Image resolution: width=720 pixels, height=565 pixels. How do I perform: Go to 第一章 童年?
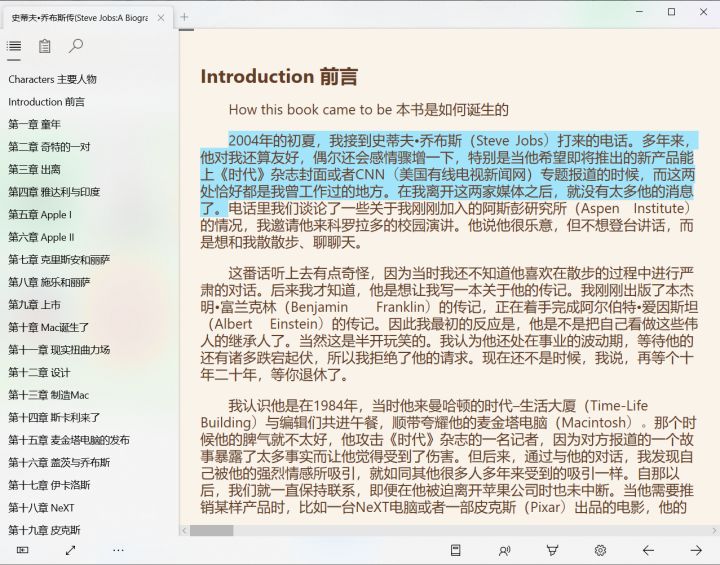point(34,124)
